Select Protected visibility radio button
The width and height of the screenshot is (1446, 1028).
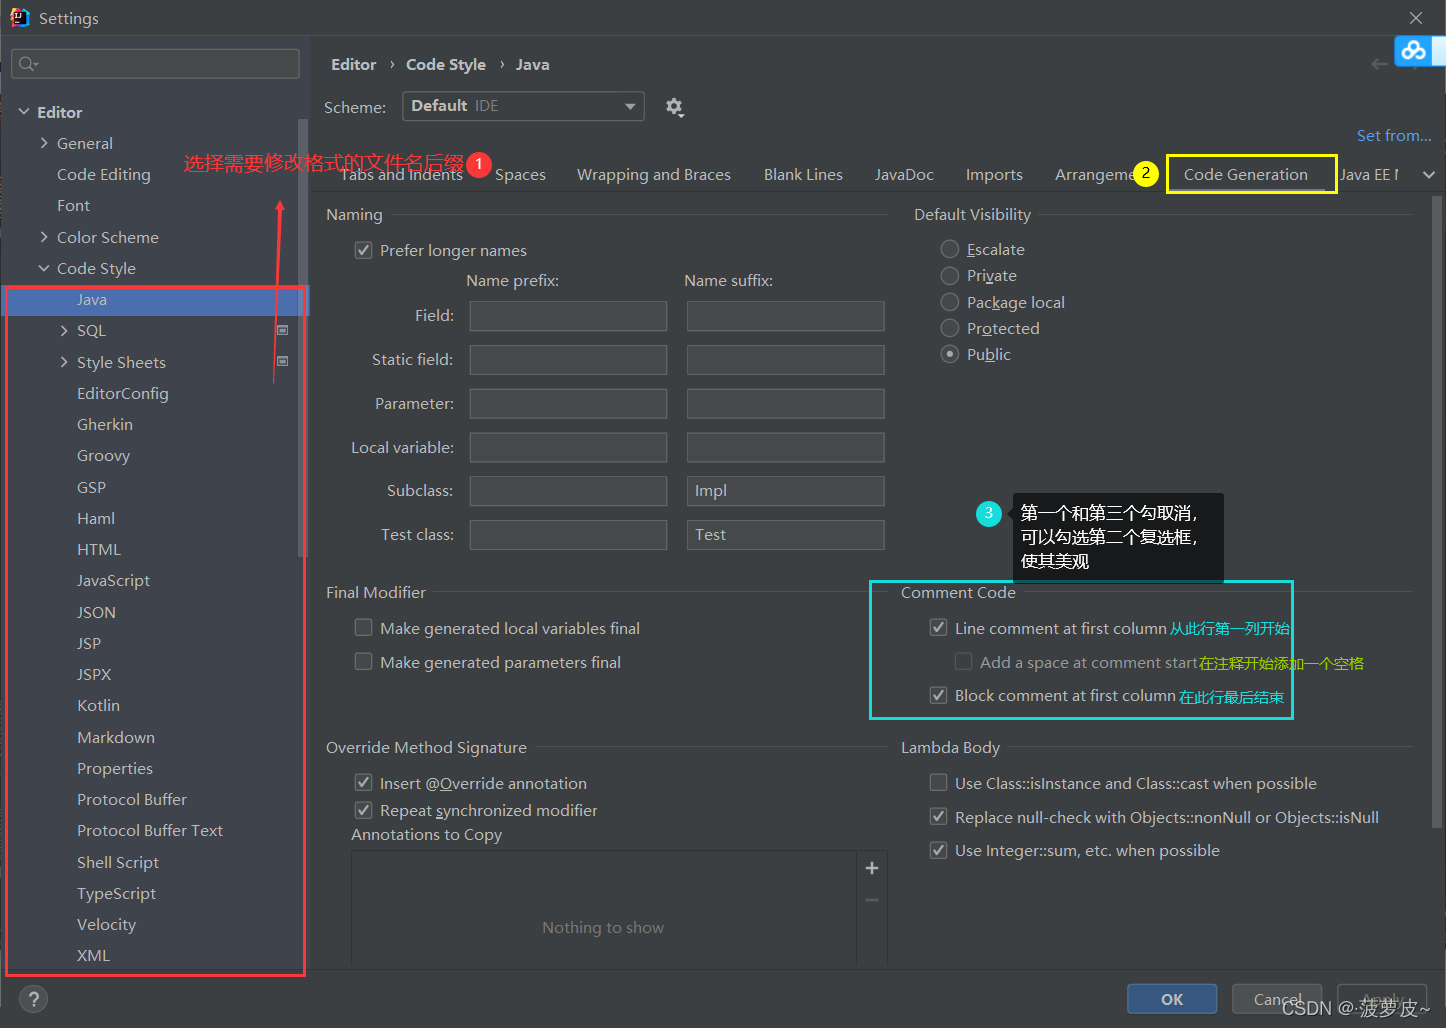(950, 328)
